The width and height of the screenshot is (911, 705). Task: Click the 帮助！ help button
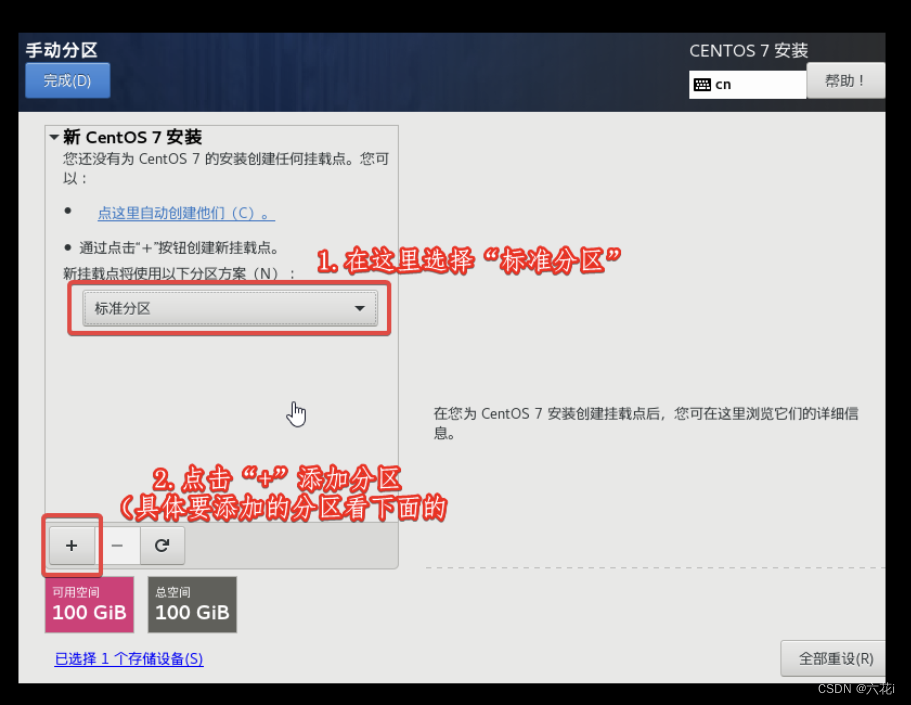[x=845, y=80]
